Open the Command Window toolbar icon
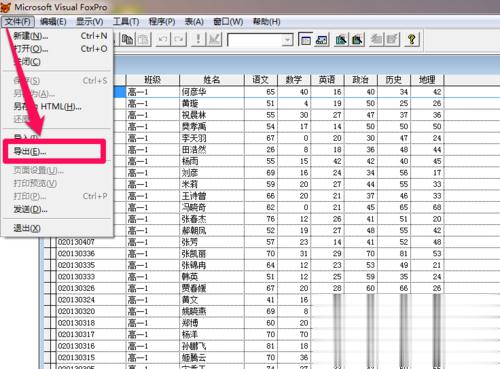The width and height of the screenshot is (500, 369). pos(305,40)
